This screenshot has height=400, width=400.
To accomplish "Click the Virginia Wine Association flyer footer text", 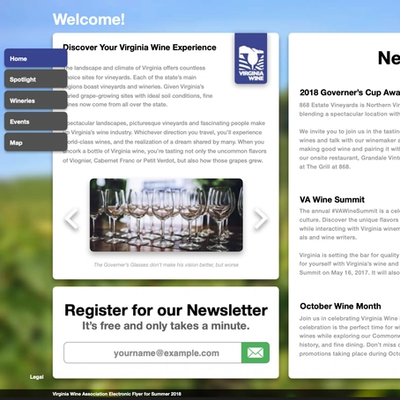I will 117,394.
